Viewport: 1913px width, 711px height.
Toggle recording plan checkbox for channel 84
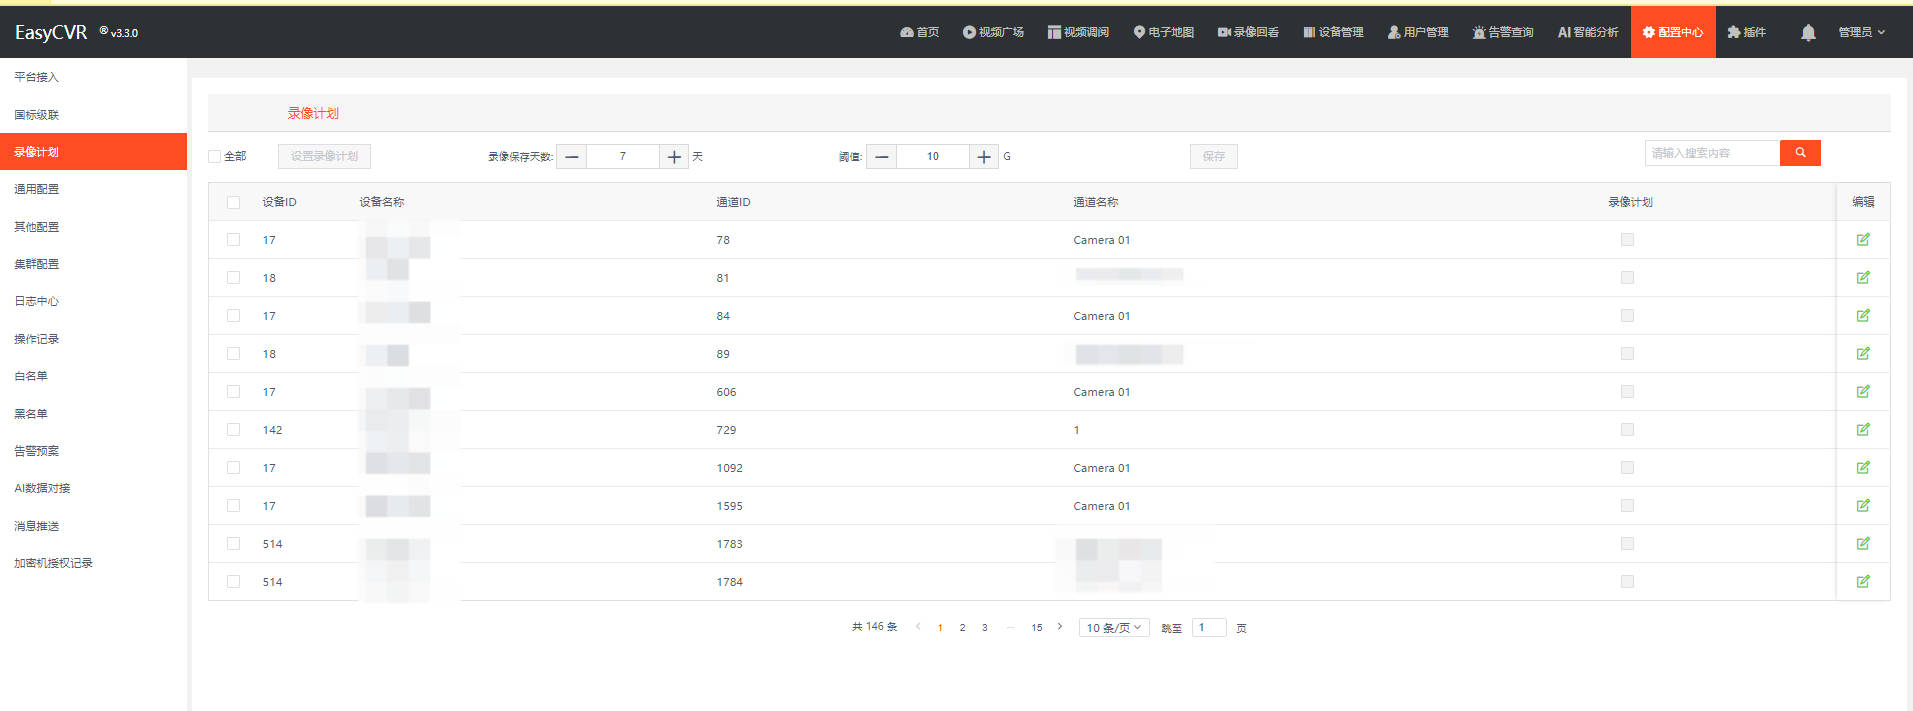(x=1627, y=316)
